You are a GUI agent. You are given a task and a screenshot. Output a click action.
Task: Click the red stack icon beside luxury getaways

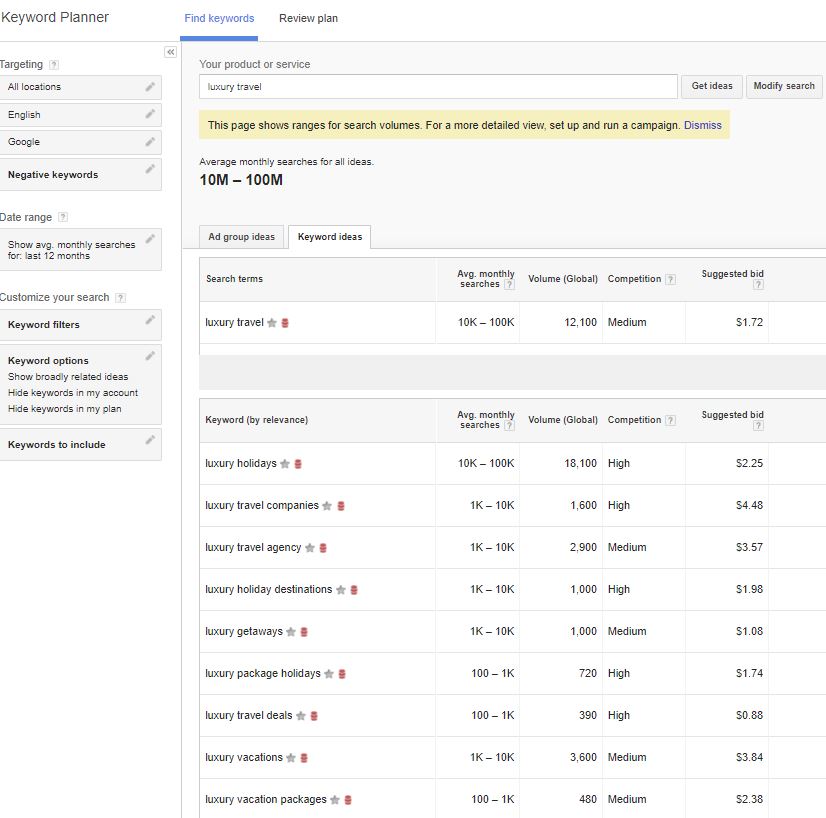pyautogui.click(x=304, y=632)
